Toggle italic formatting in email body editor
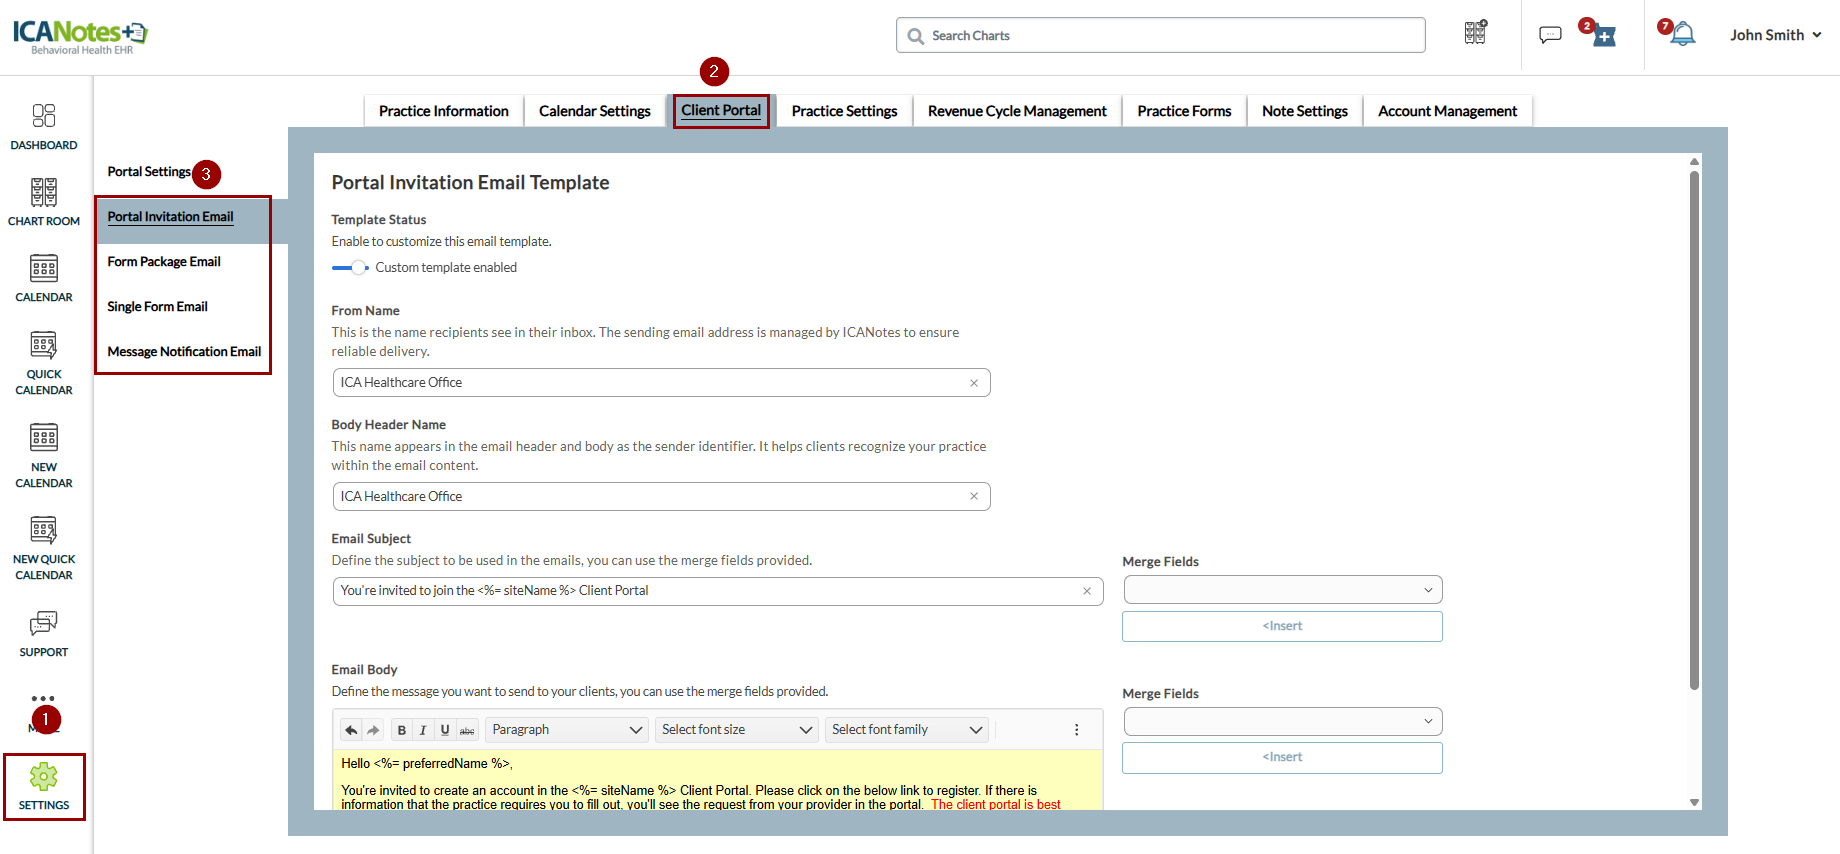 [423, 730]
